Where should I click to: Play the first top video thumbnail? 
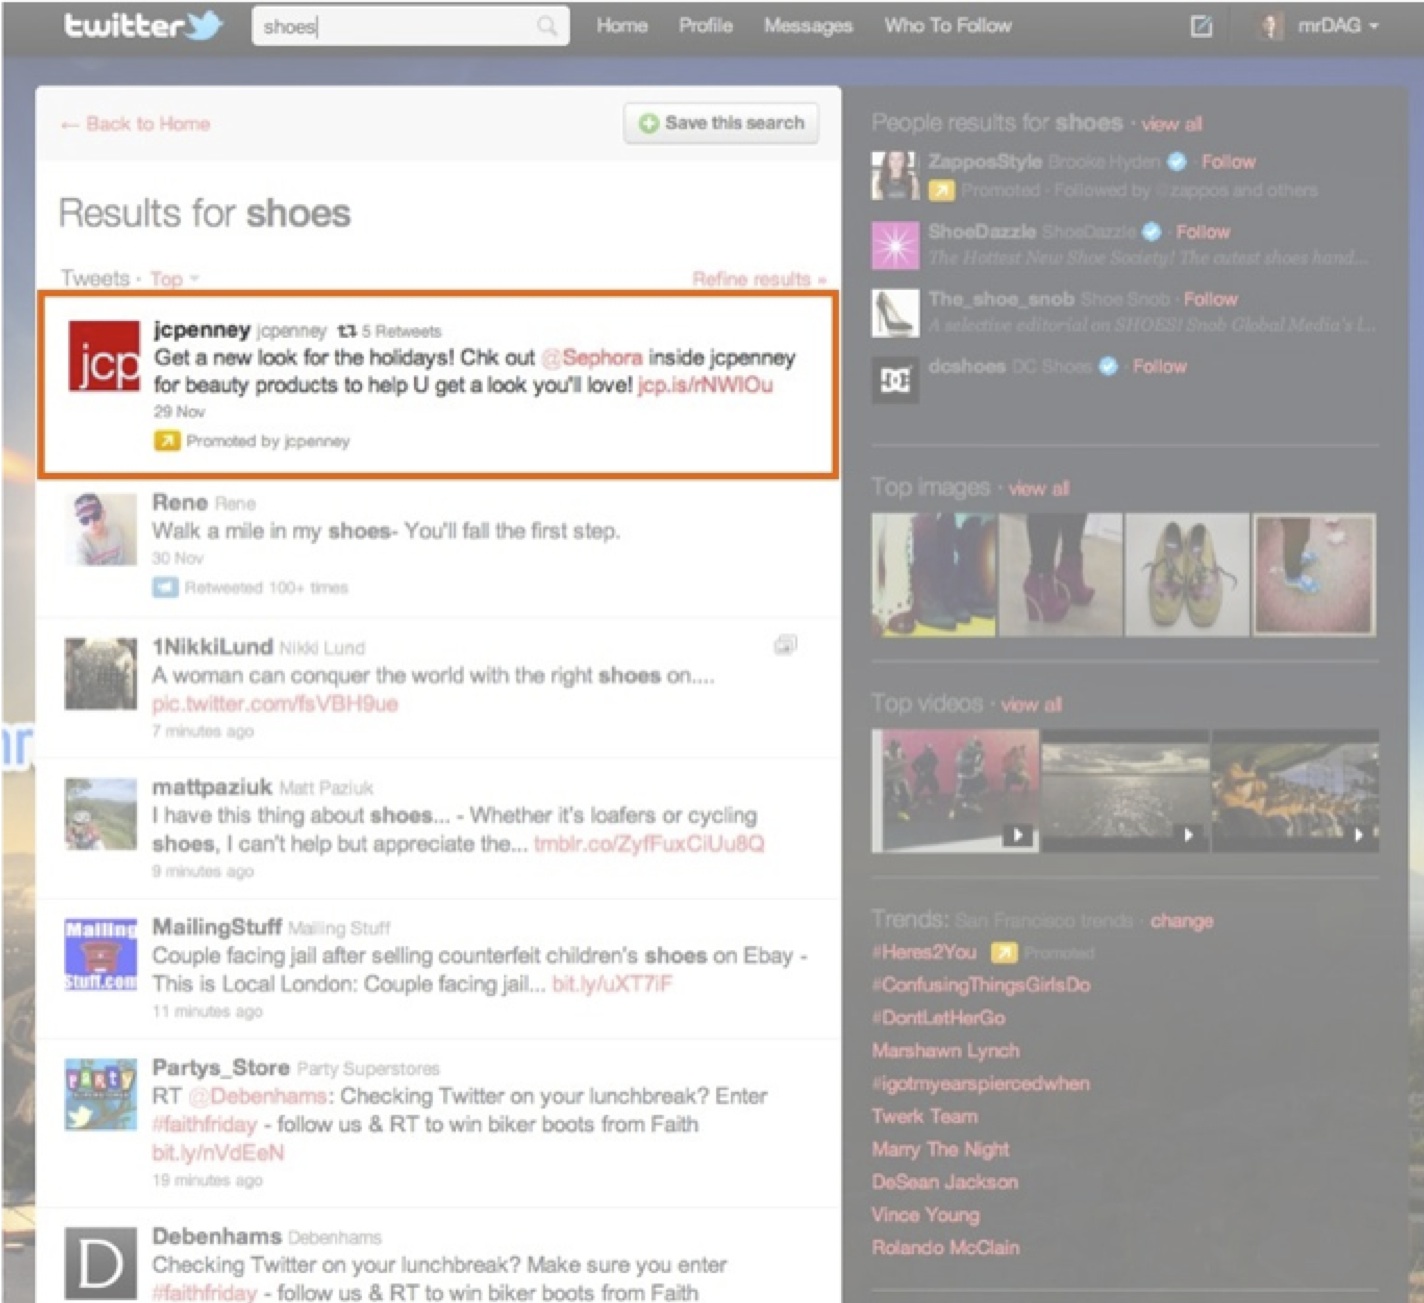(x=955, y=791)
